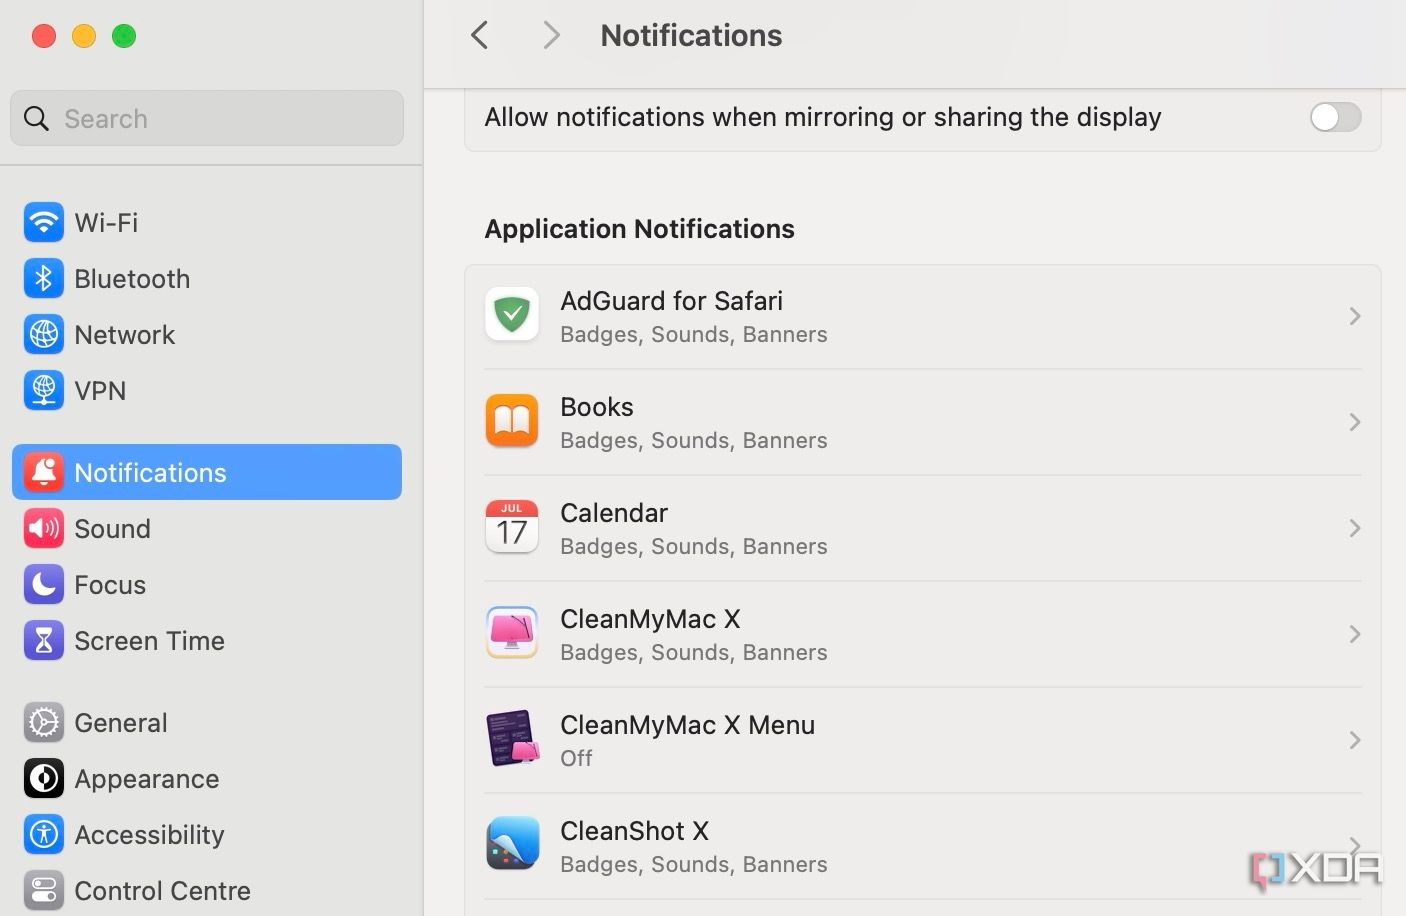Click the Focus moon icon
The height and width of the screenshot is (916, 1406).
point(43,584)
